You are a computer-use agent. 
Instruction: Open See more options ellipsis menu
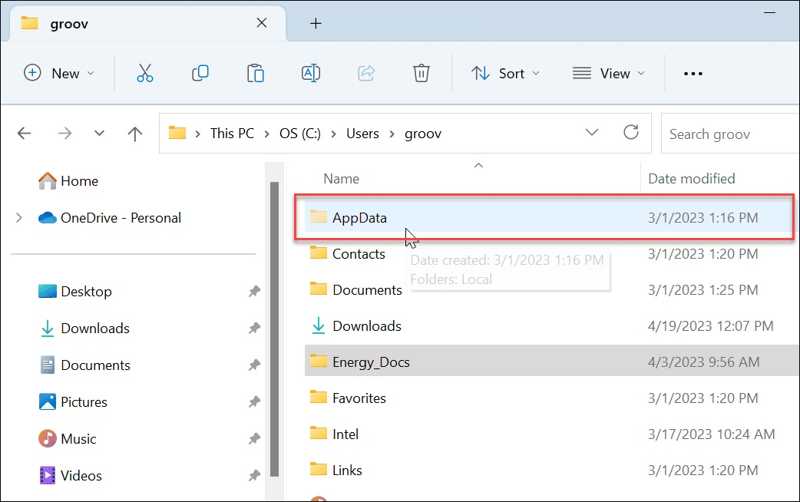tap(693, 73)
